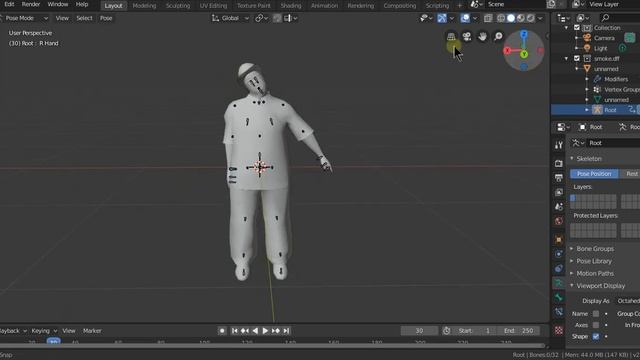640x360 pixels.
Task: Enable the Axes display checkbox
Action: pyautogui.click(x=596, y=325)
